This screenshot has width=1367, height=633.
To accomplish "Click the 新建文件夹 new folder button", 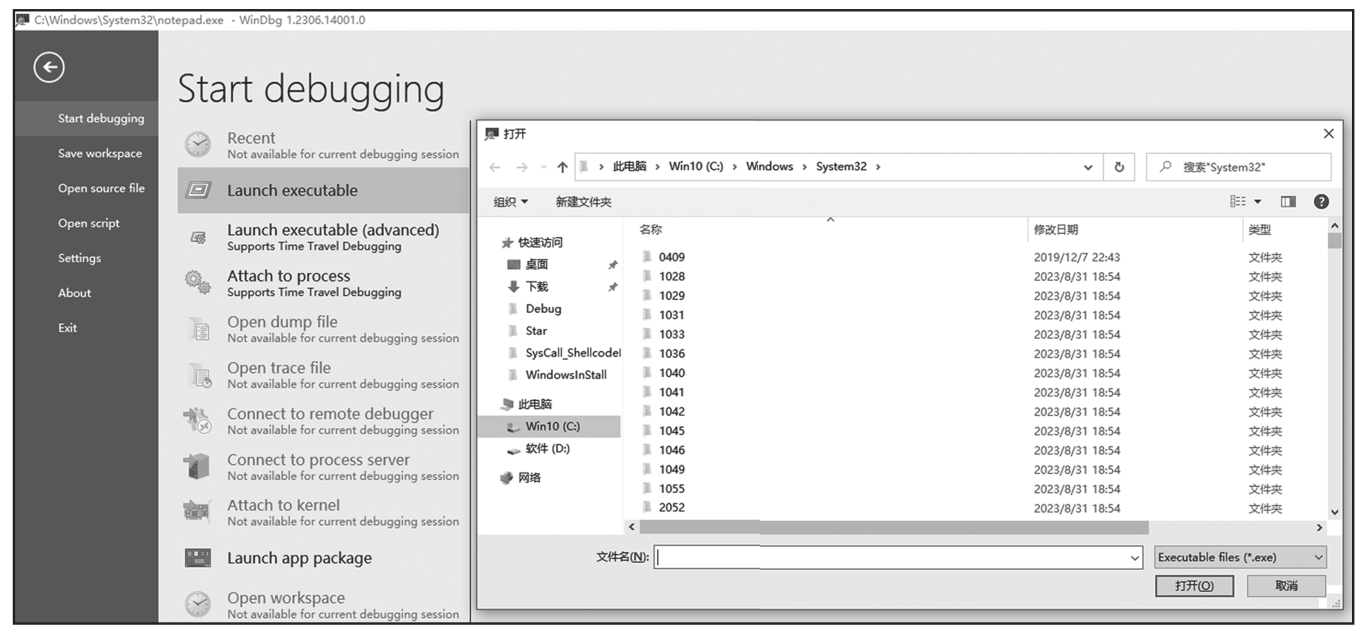I will tap(583, 202).
